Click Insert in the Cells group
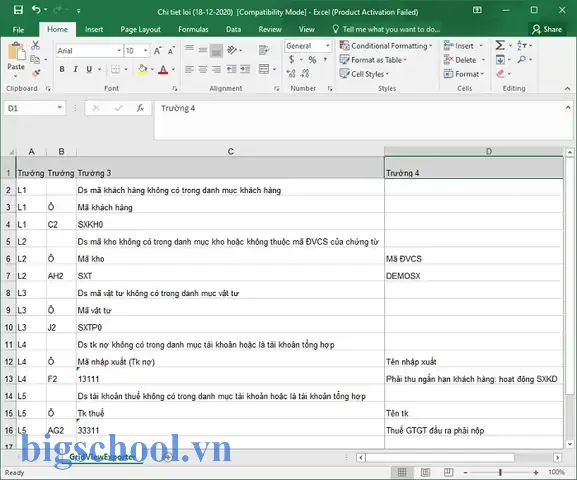Screen dimensions: 577x480 coord(463,46)
